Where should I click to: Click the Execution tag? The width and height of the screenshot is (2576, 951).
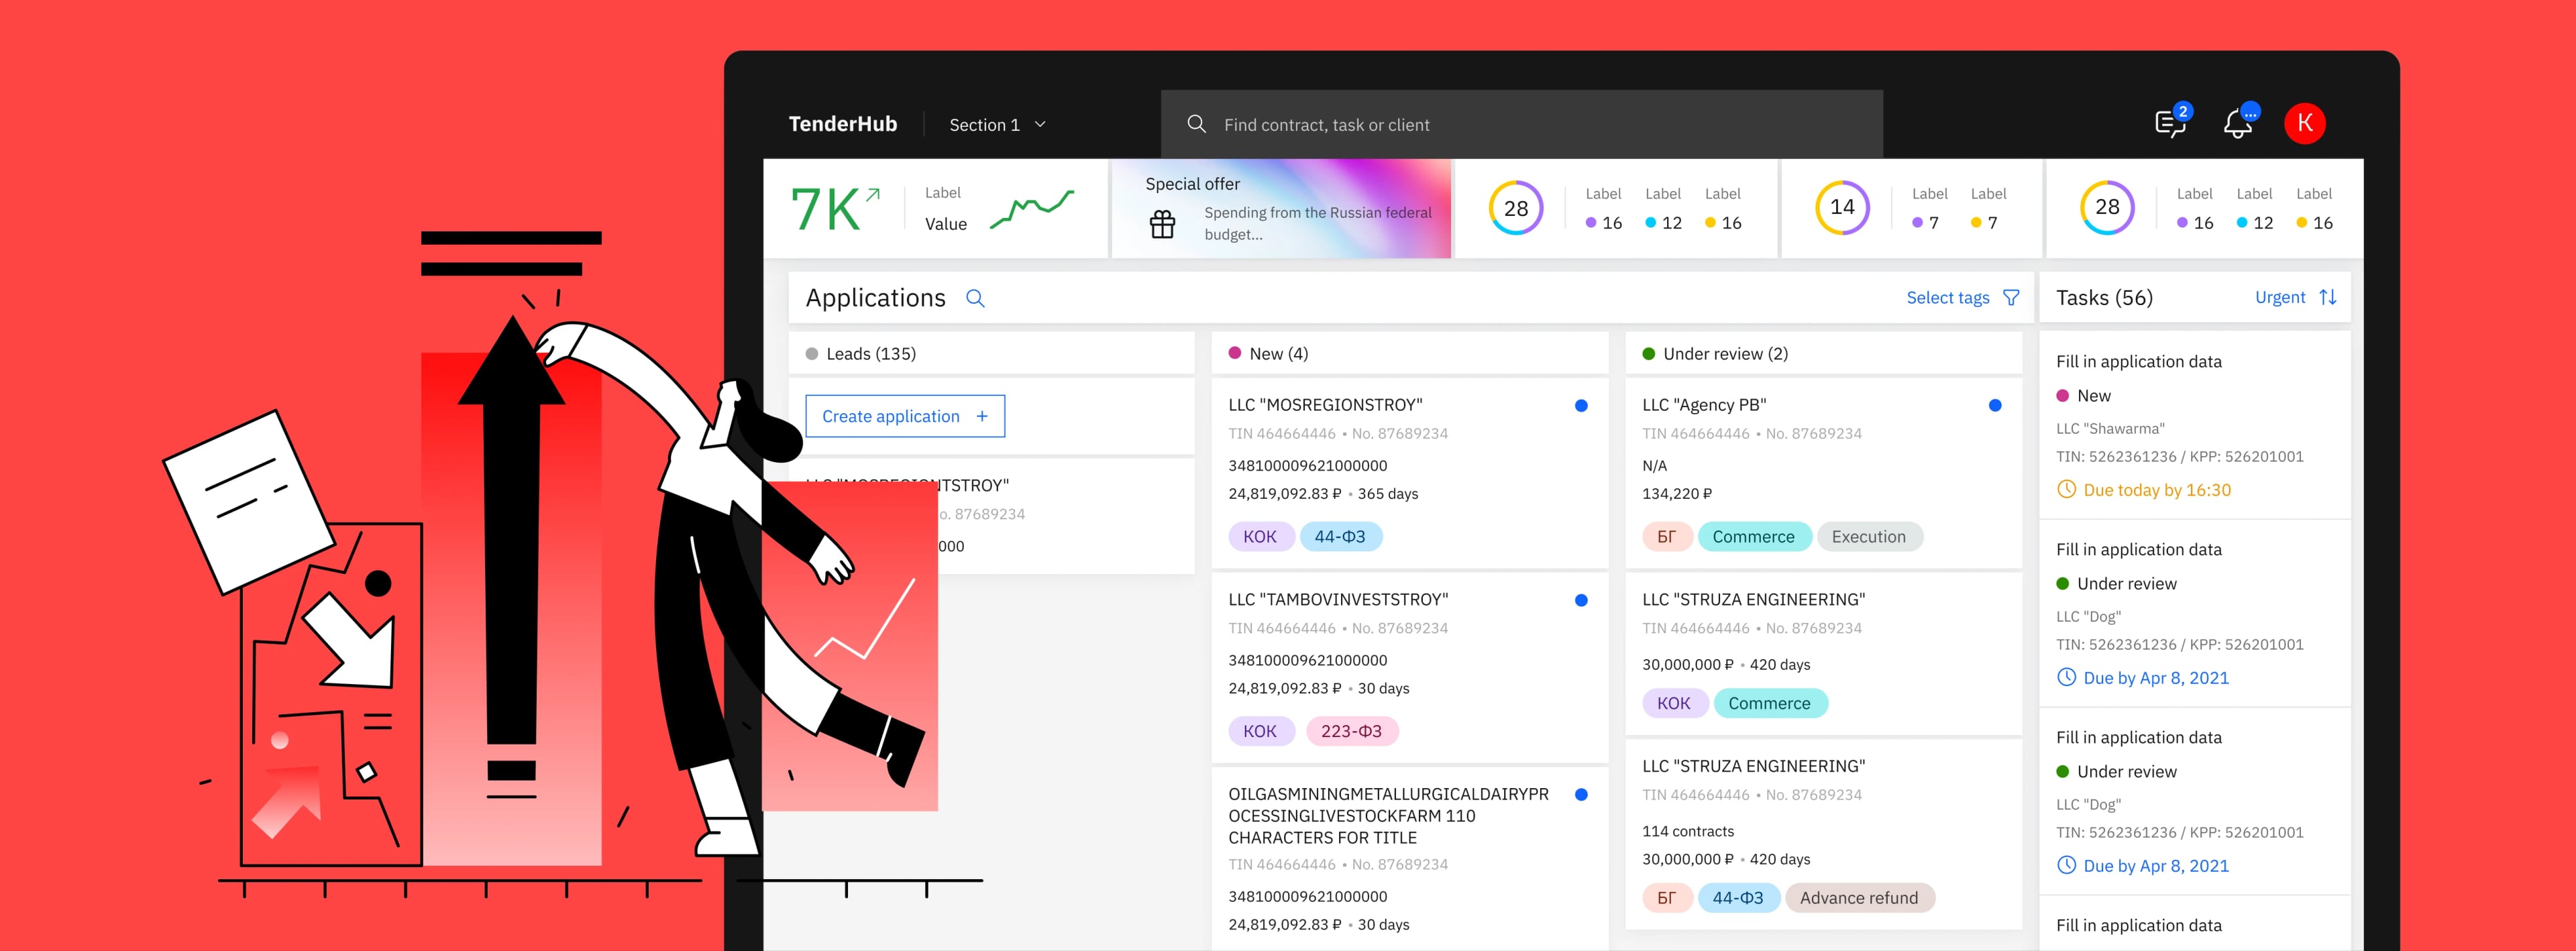tap(1868, 537)
